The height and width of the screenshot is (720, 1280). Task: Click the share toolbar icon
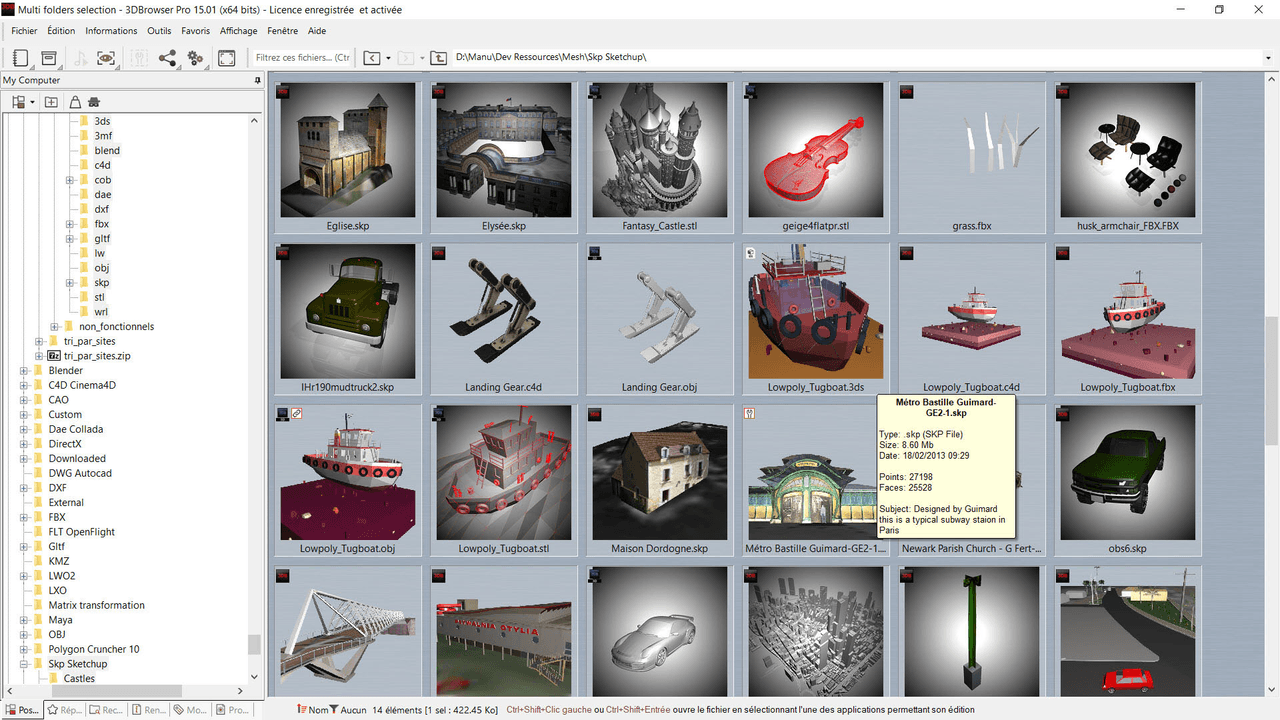pyautogui.click(x=167, y=58)
